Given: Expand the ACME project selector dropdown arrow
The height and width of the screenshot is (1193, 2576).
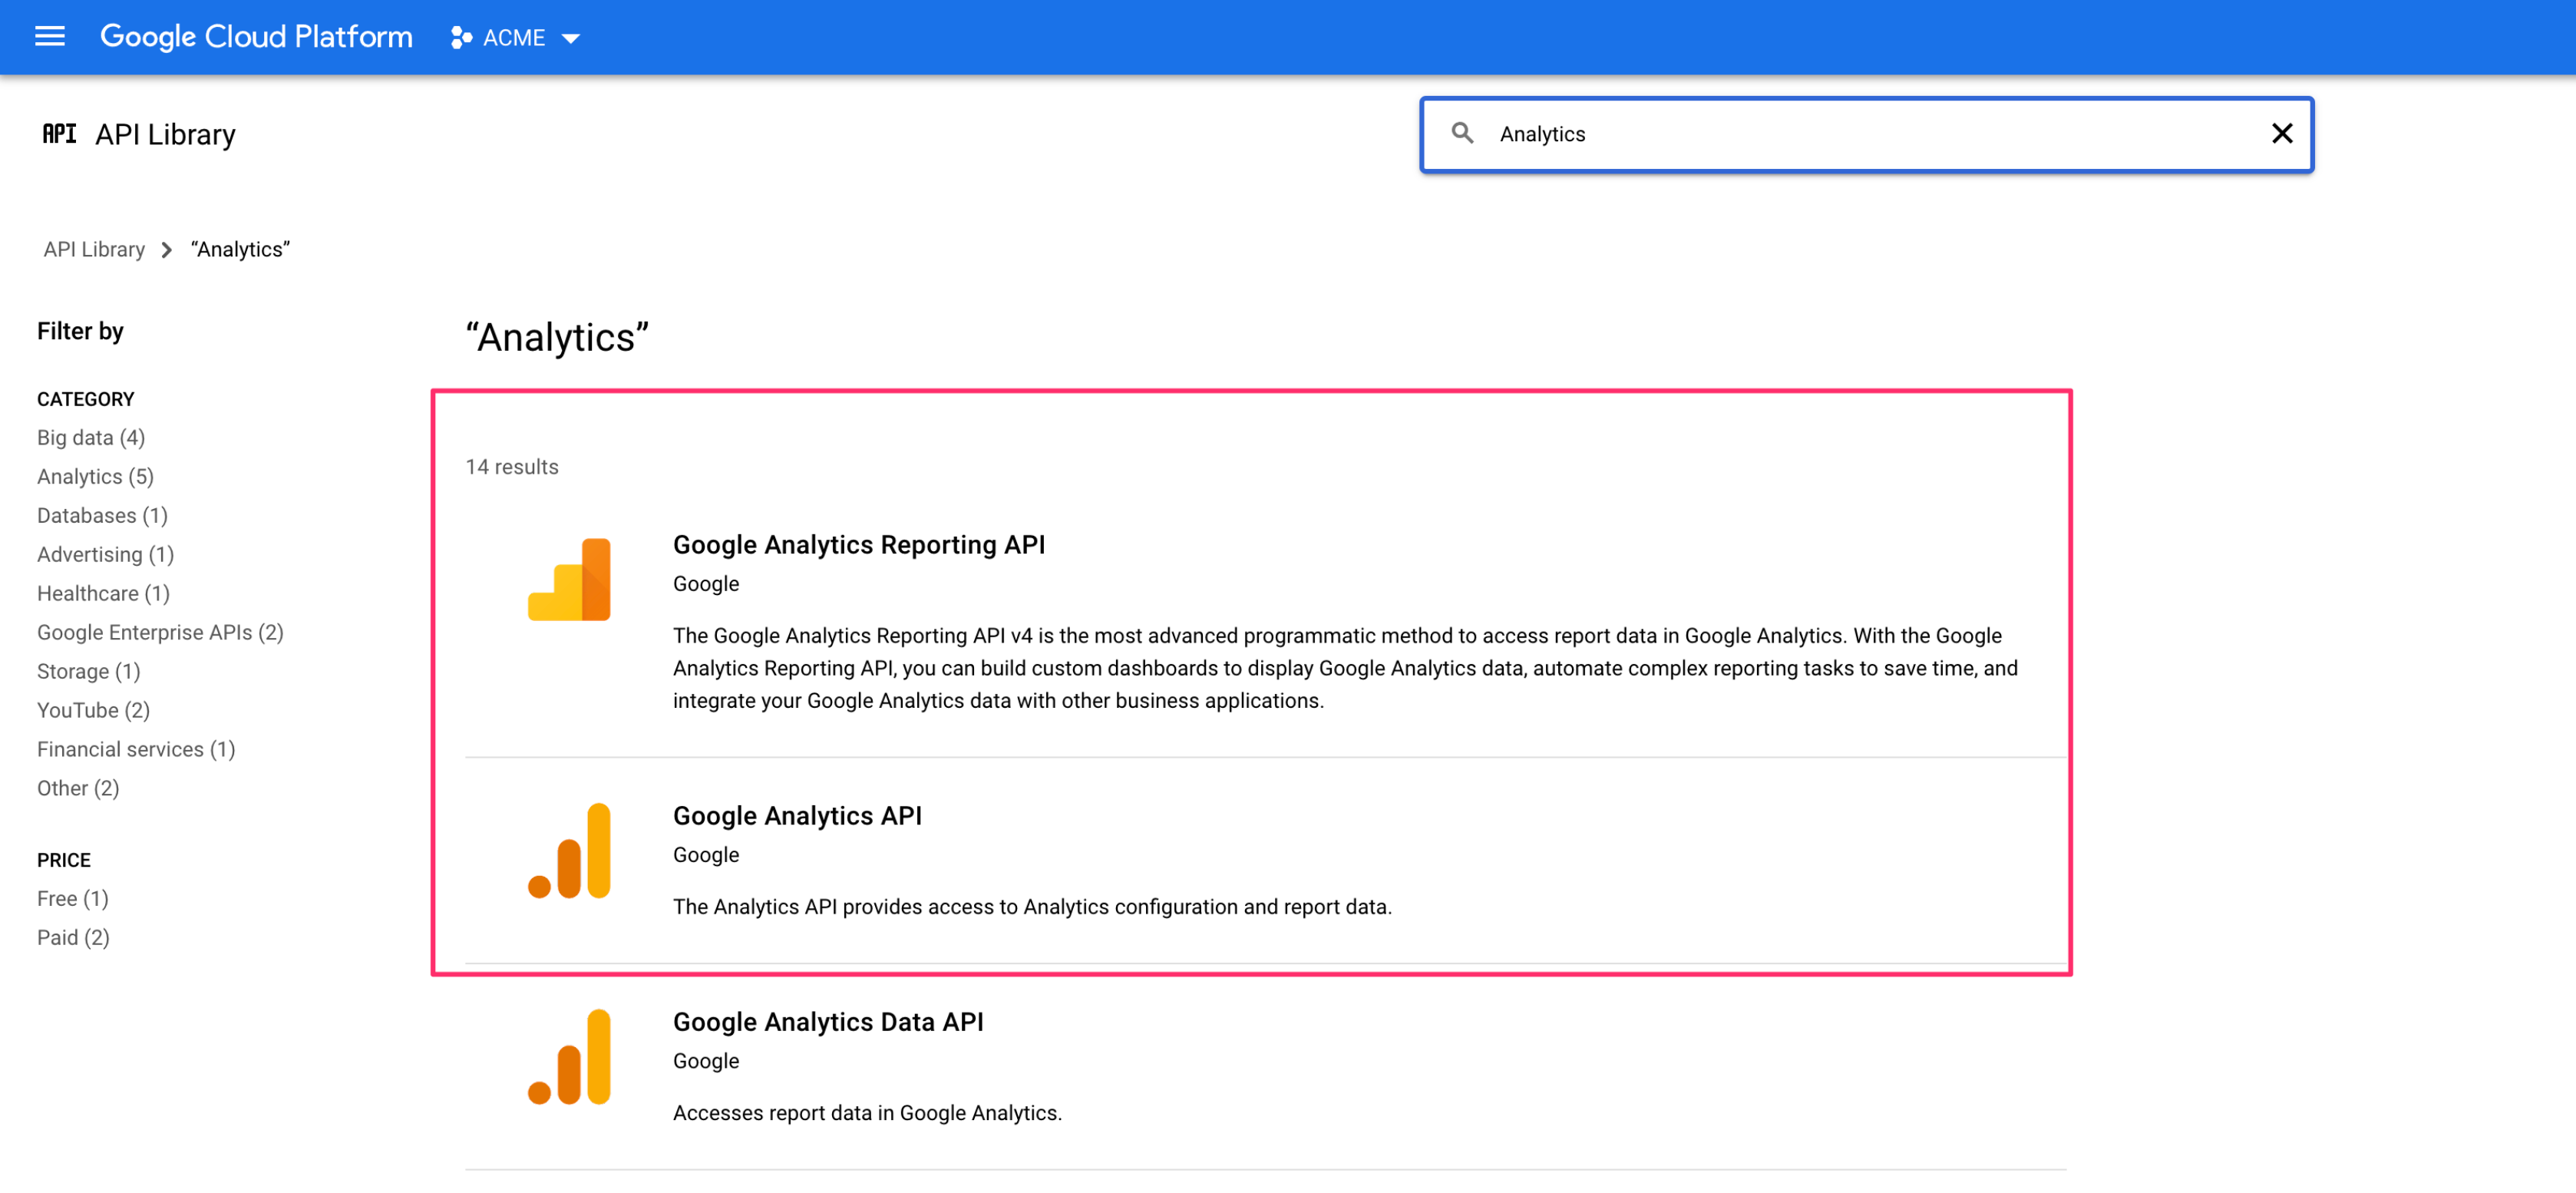Looking at the screenshot, I should (571, 39).
